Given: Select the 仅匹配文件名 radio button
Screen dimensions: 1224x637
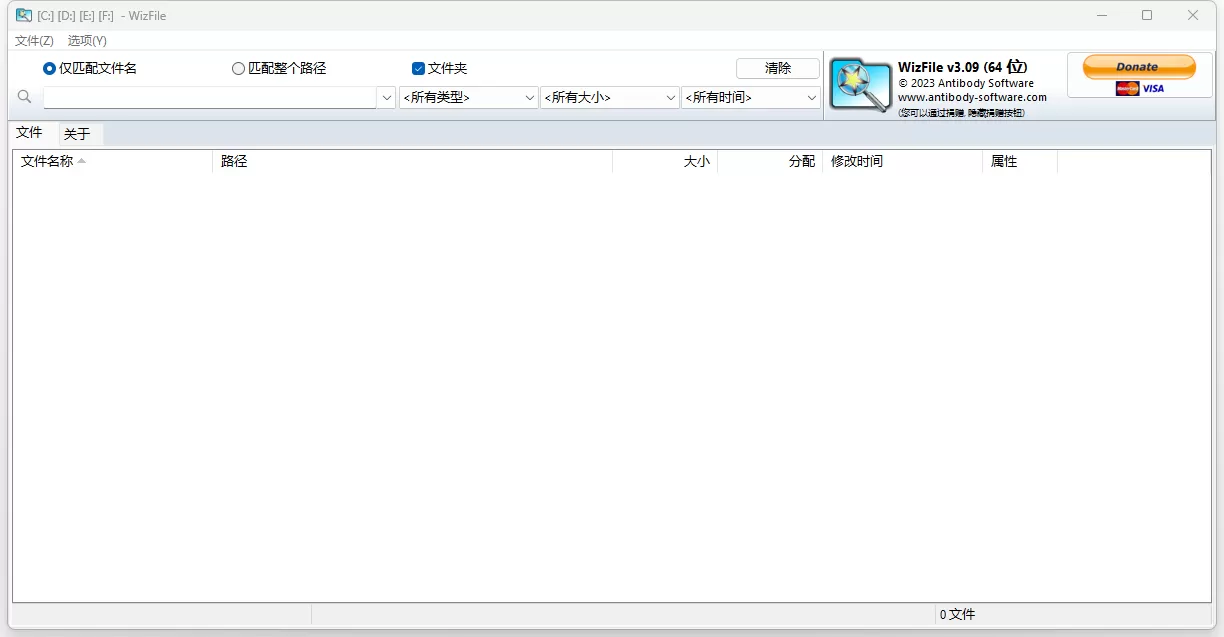Looking at the screenshot, I should click(48, 68).
